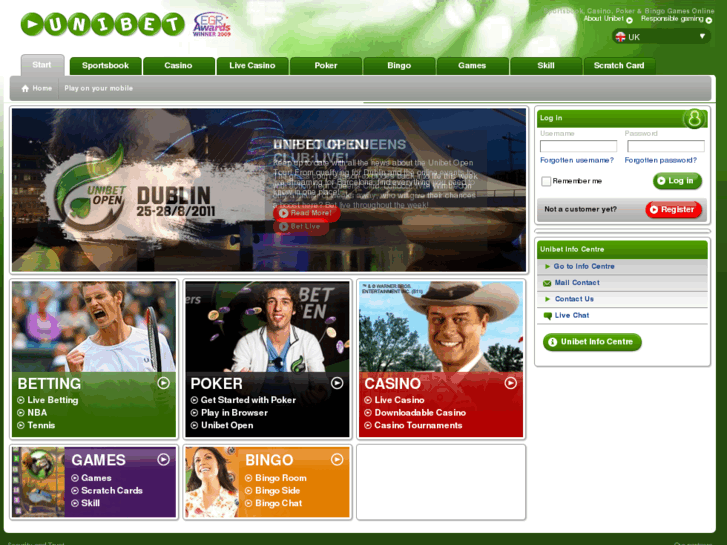Click the bullet icon next to NBA
The image size is (727, 545).
21,413
